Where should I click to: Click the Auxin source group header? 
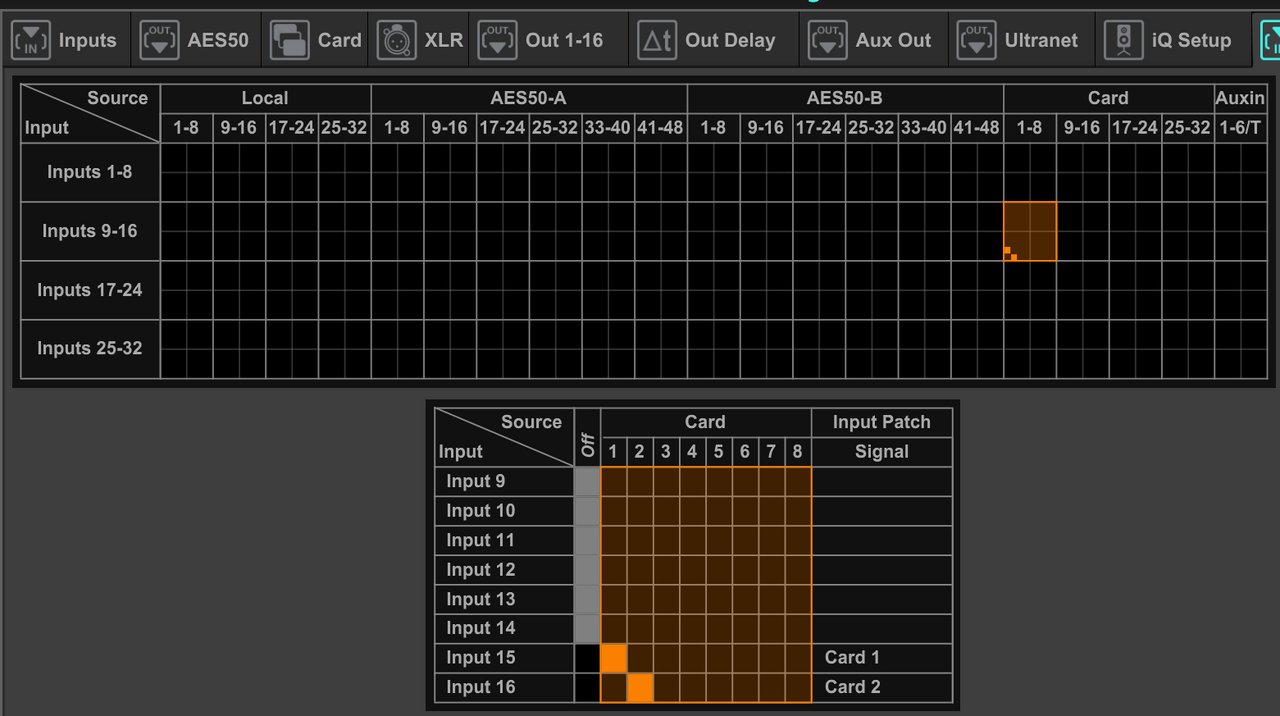click(x=1241, y=98)
